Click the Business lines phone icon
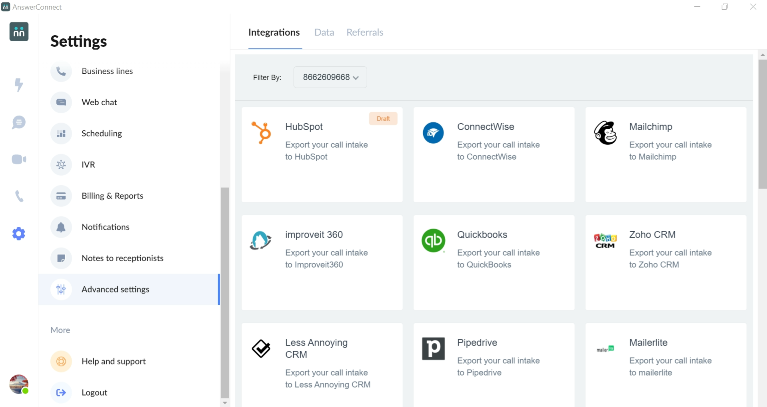The height and width of the screenshot is (407, 767). pos(61,71)
